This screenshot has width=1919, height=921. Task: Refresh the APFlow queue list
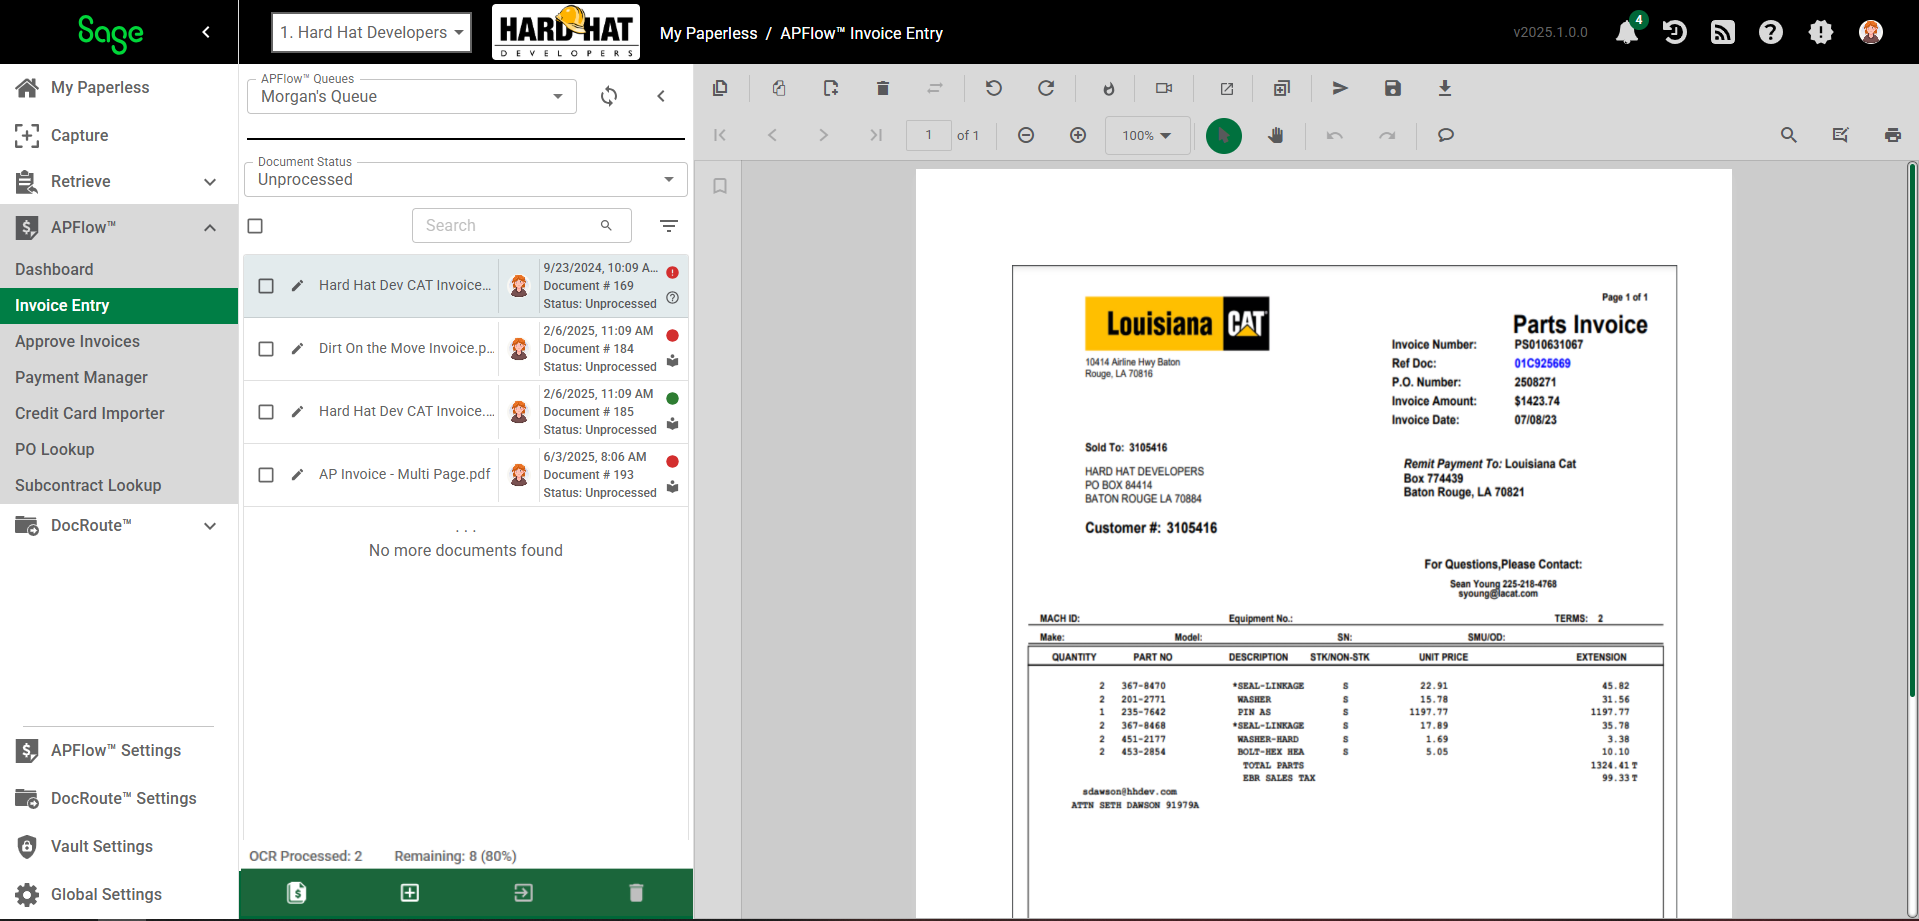609,96
